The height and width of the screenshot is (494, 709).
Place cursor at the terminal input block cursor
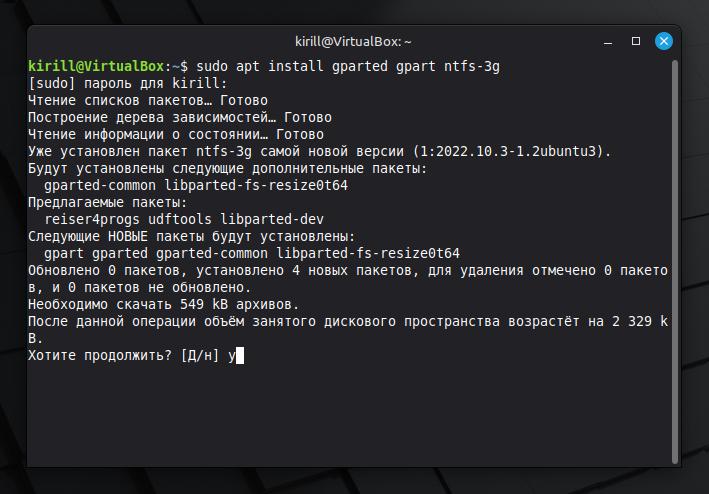pos(240,355)
